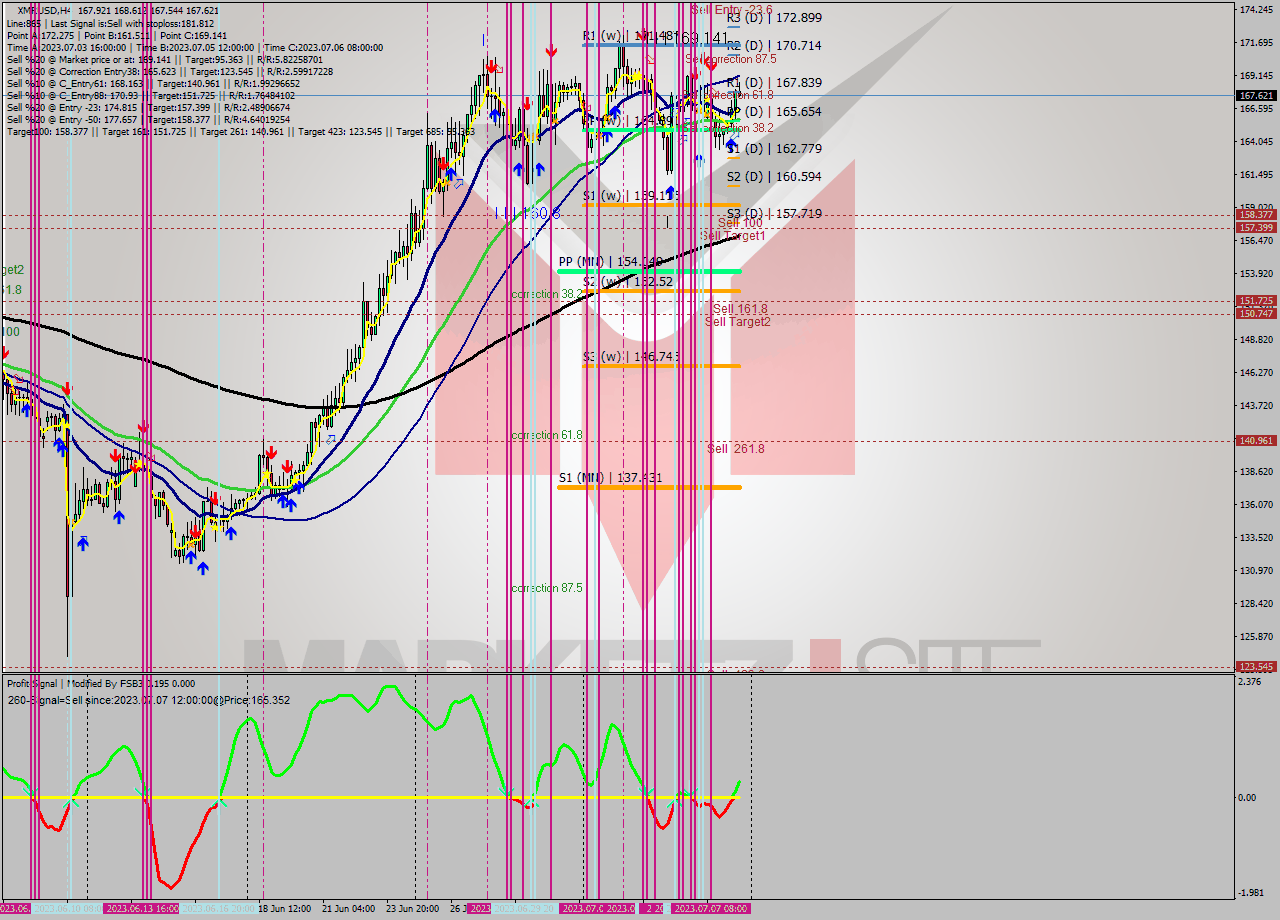Click the current price tag 167.621
Screen dimensions: 1280x920
(x=1256, y=96)
